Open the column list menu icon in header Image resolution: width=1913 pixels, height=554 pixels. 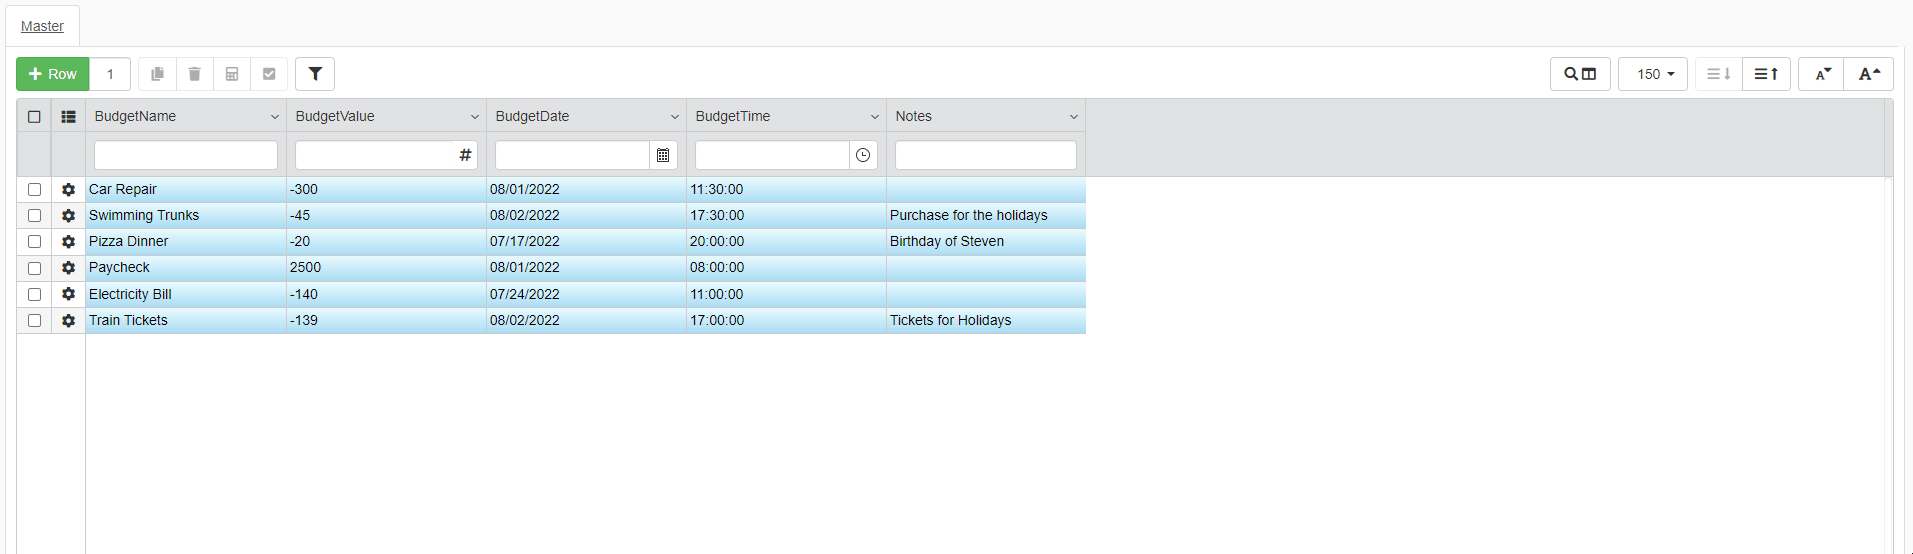[68, 117]
